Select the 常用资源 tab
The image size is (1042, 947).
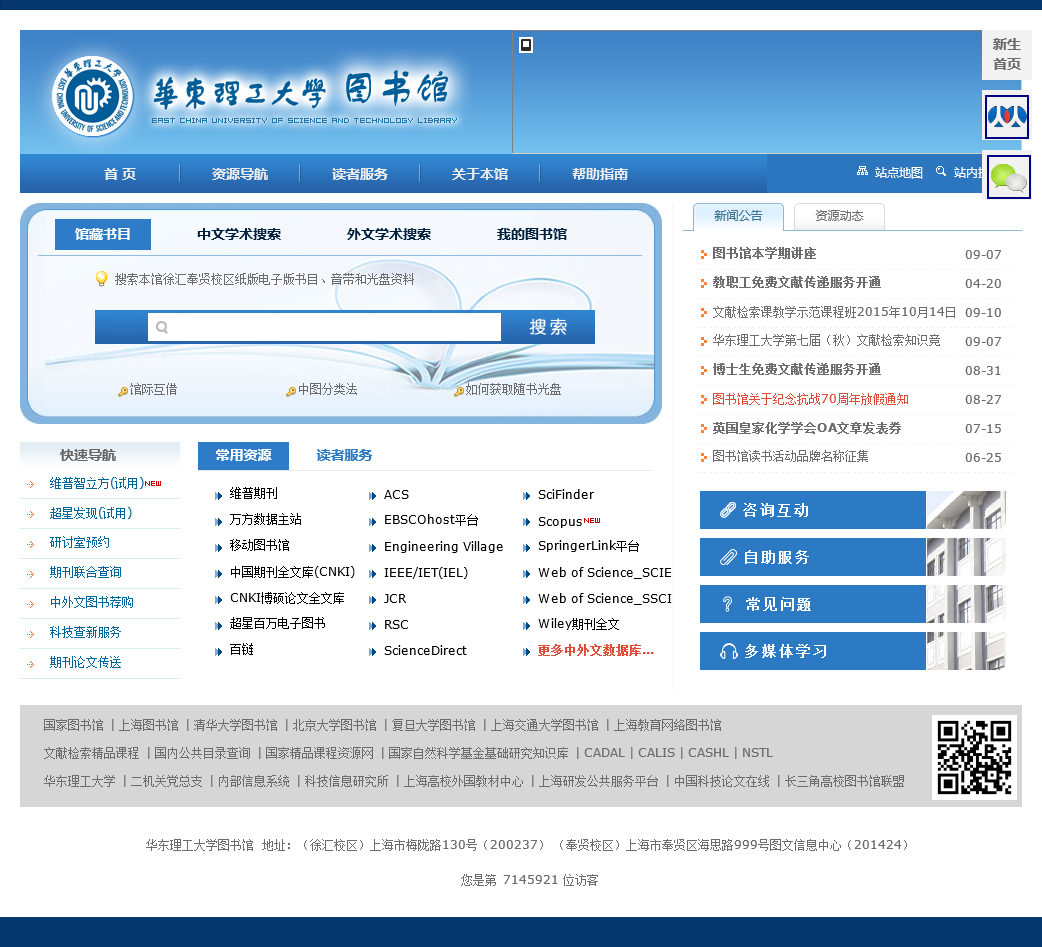click(x=243, y=455)
